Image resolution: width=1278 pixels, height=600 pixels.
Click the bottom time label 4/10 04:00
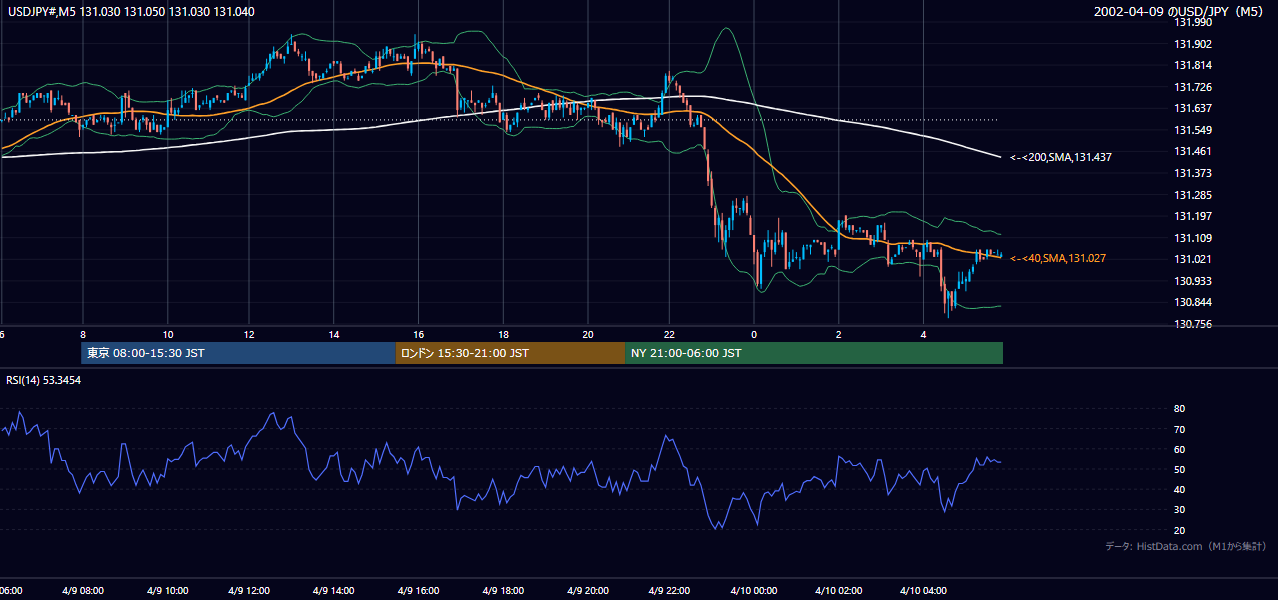(x=923, y=591)
